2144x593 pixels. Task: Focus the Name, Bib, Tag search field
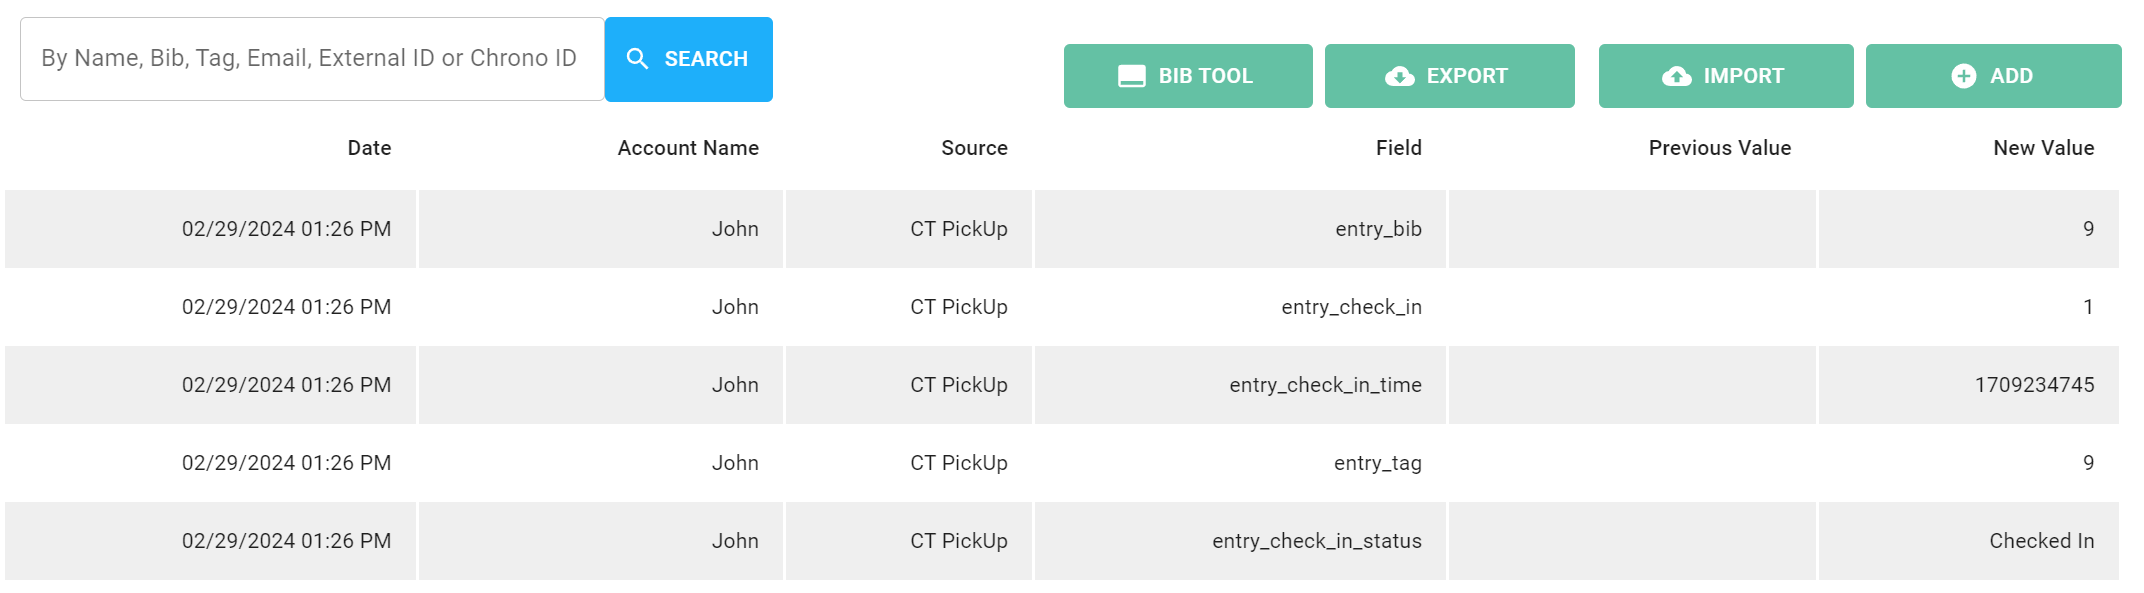(312, 59)
